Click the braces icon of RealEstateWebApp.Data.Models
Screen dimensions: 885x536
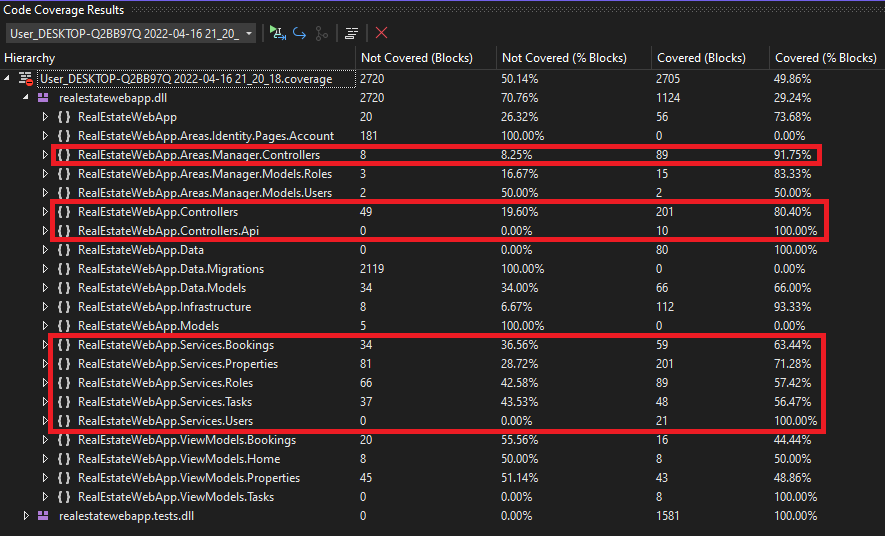[x=64, y=288]
